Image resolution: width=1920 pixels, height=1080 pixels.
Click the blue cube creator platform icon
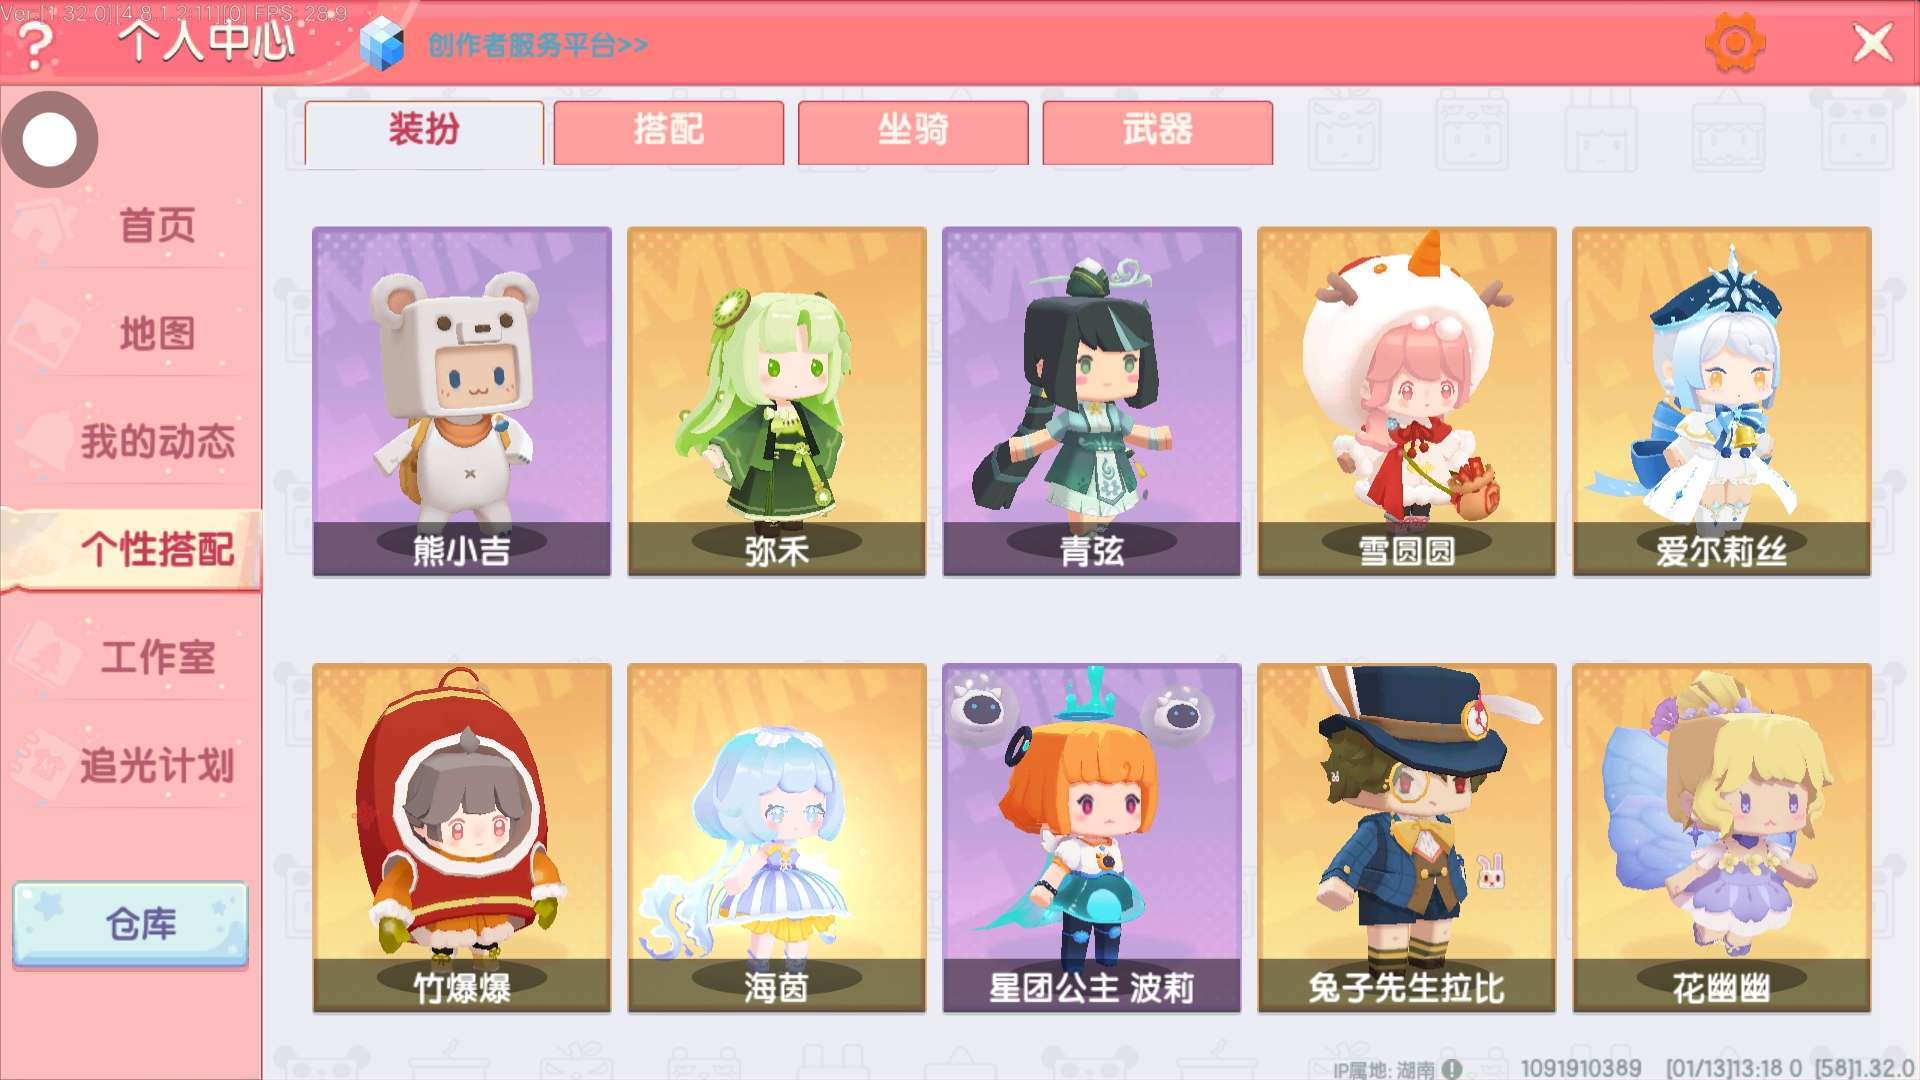click(381, 45)
